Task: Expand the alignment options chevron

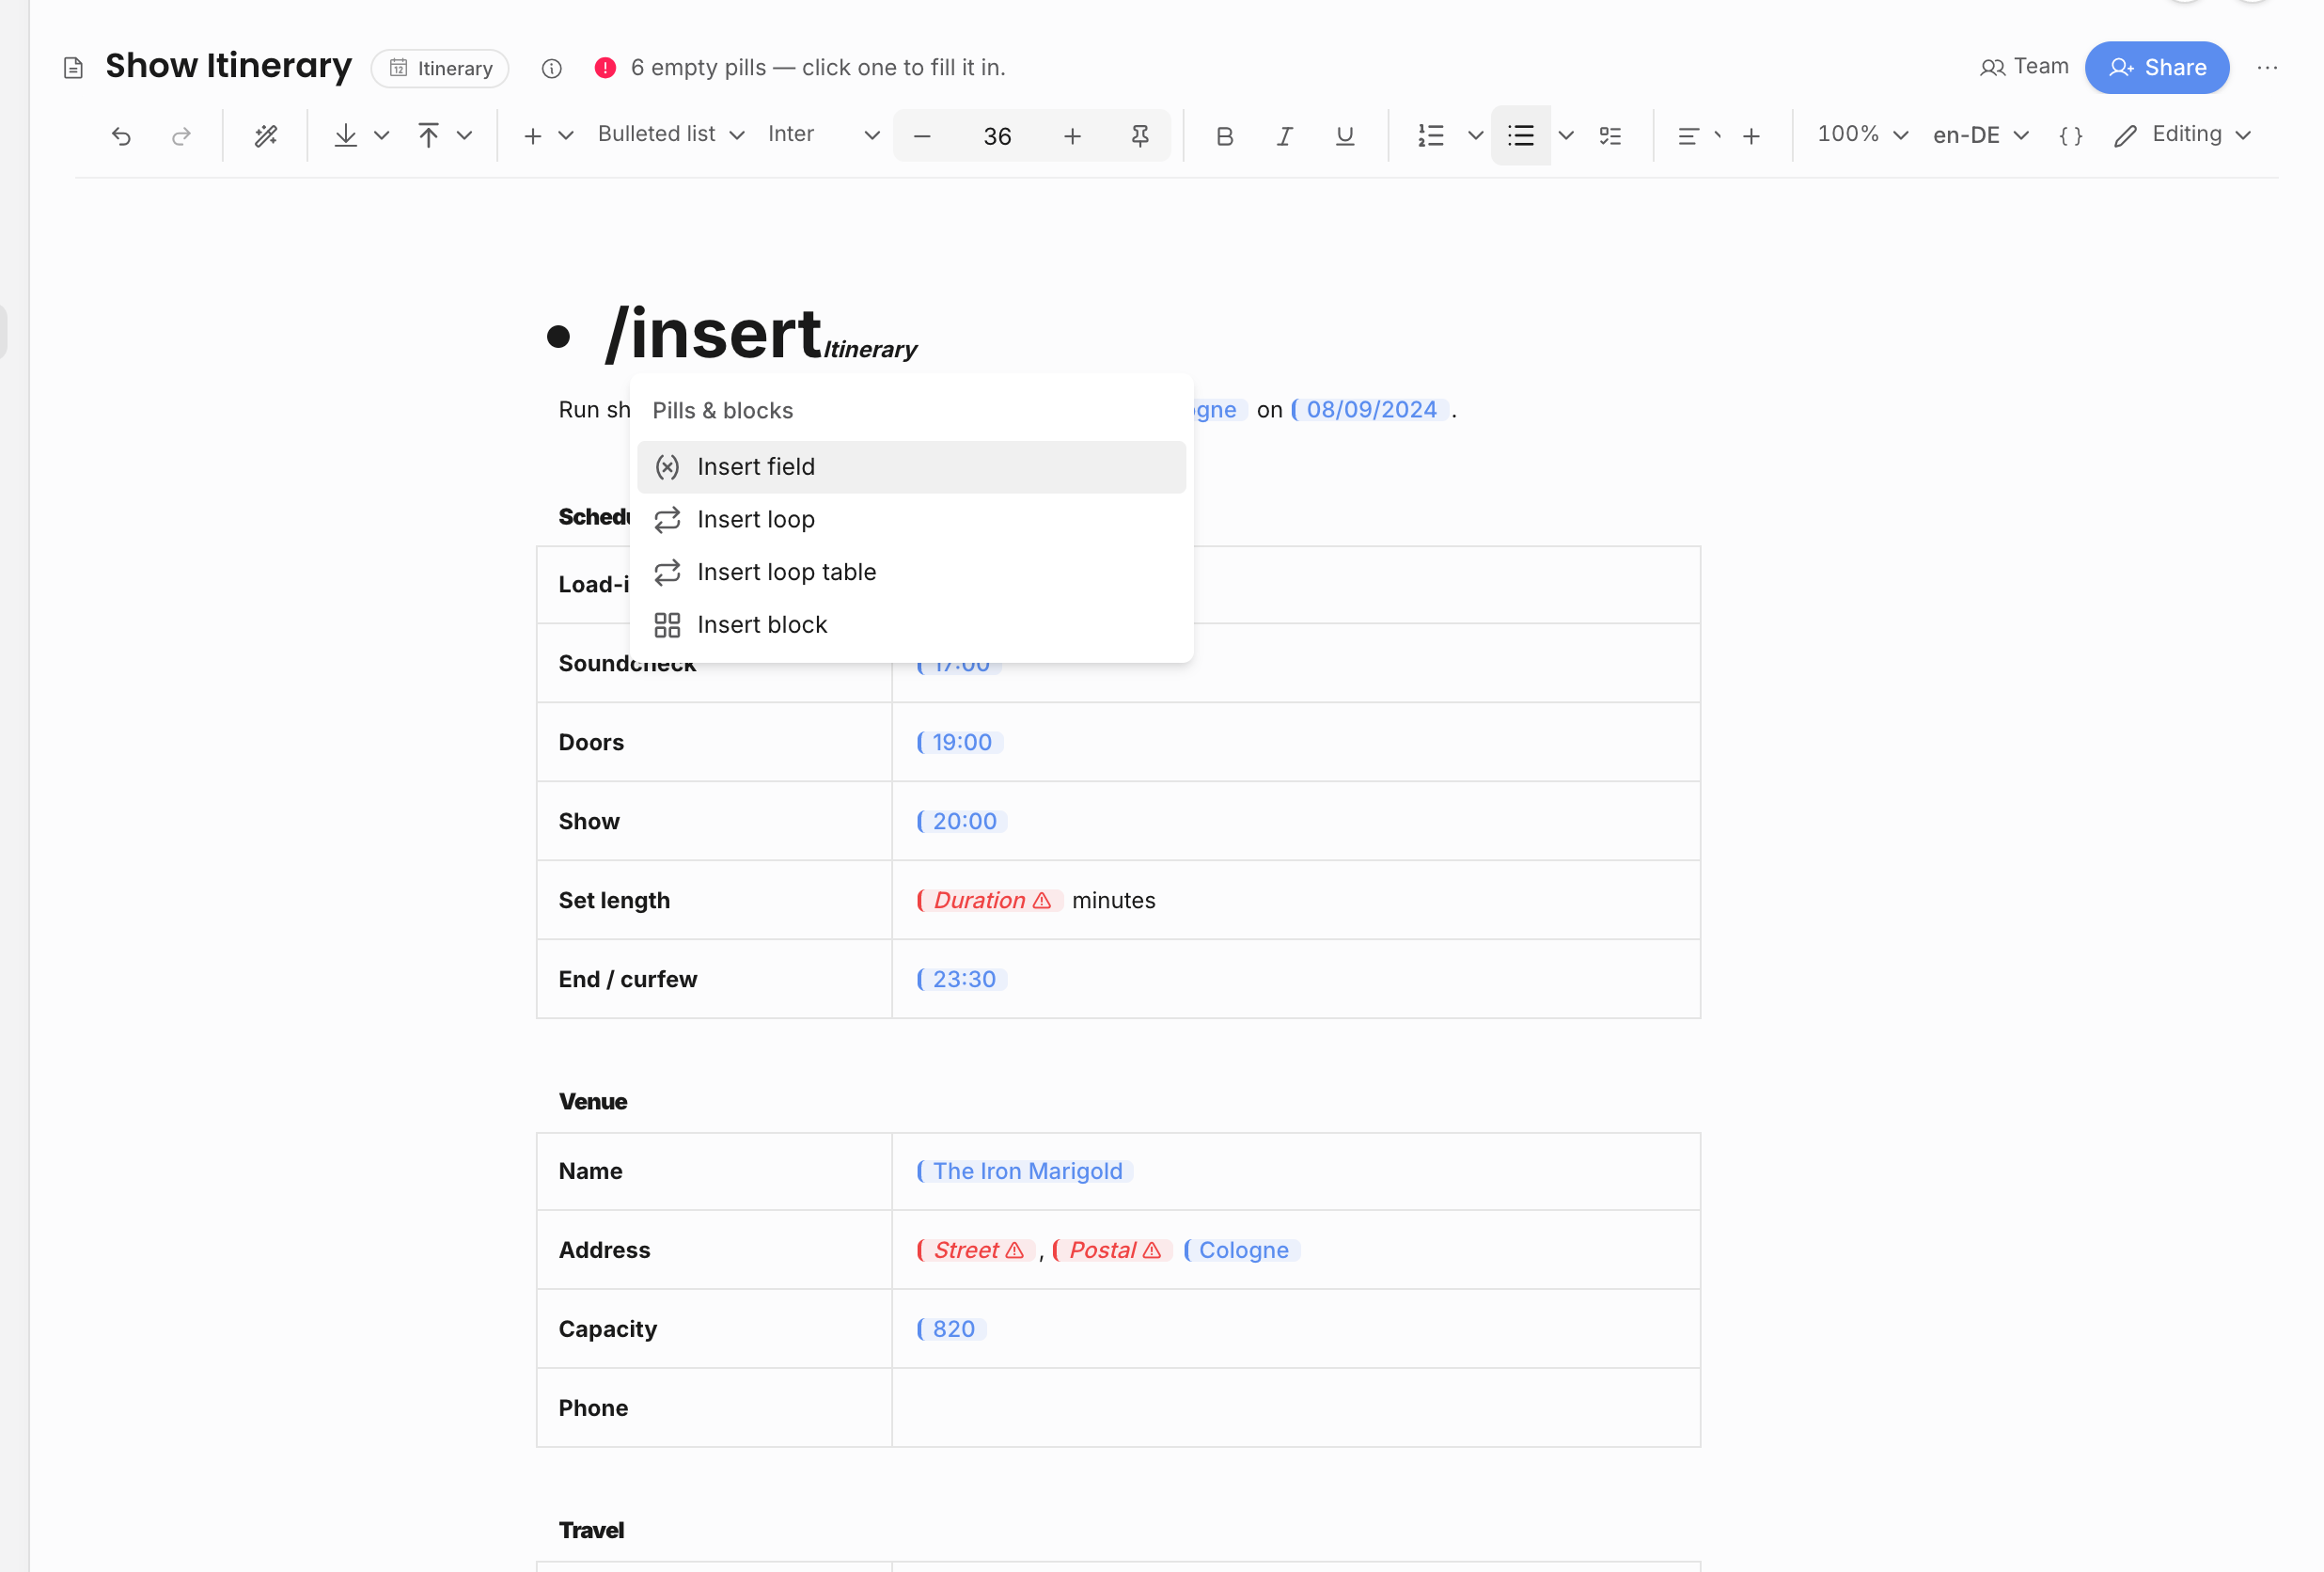Action: pos(1717,135)
